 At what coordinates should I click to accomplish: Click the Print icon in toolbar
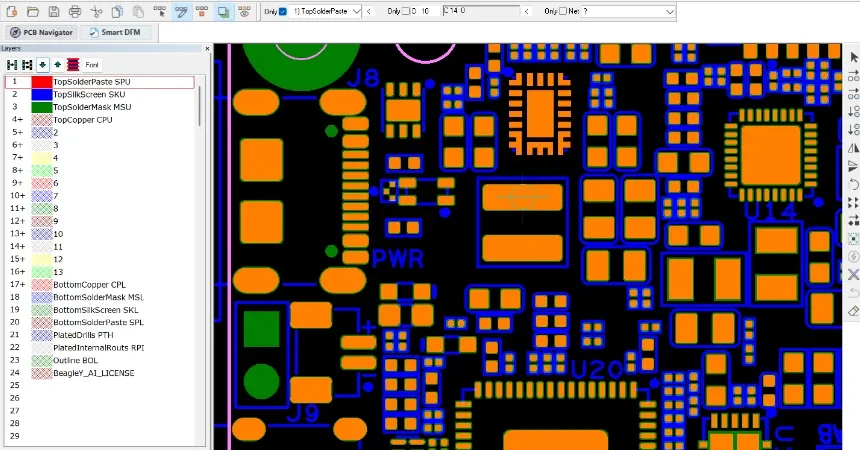[x=75, y=11]
